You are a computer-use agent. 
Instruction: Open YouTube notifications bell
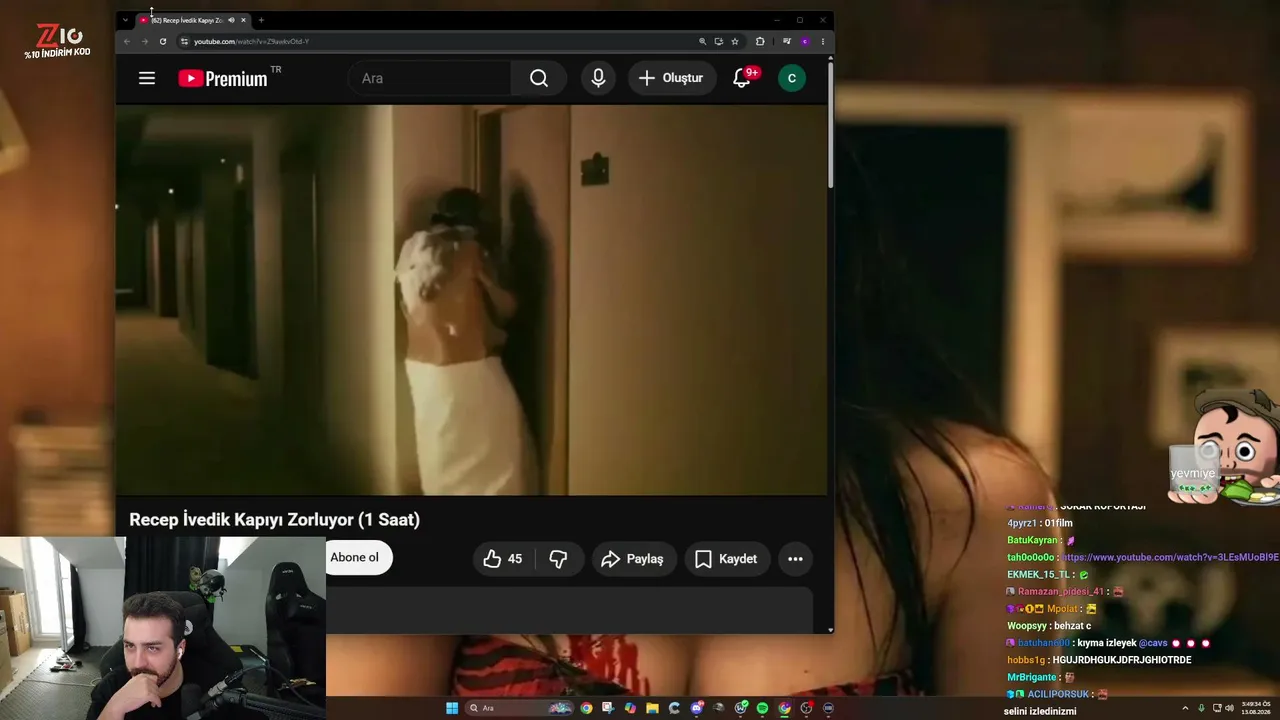(x=742, y=78)
